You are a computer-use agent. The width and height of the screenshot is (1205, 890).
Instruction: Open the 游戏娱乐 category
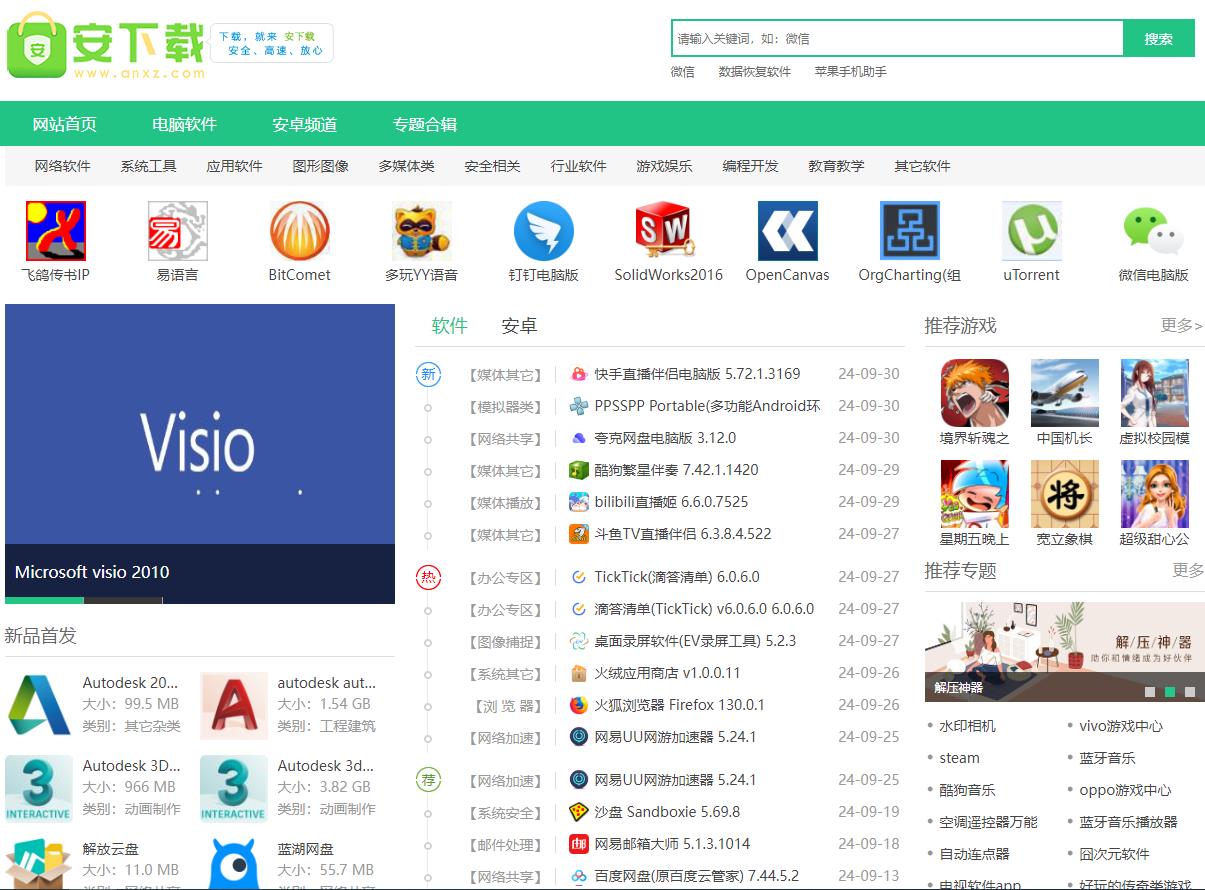[665, 166]
